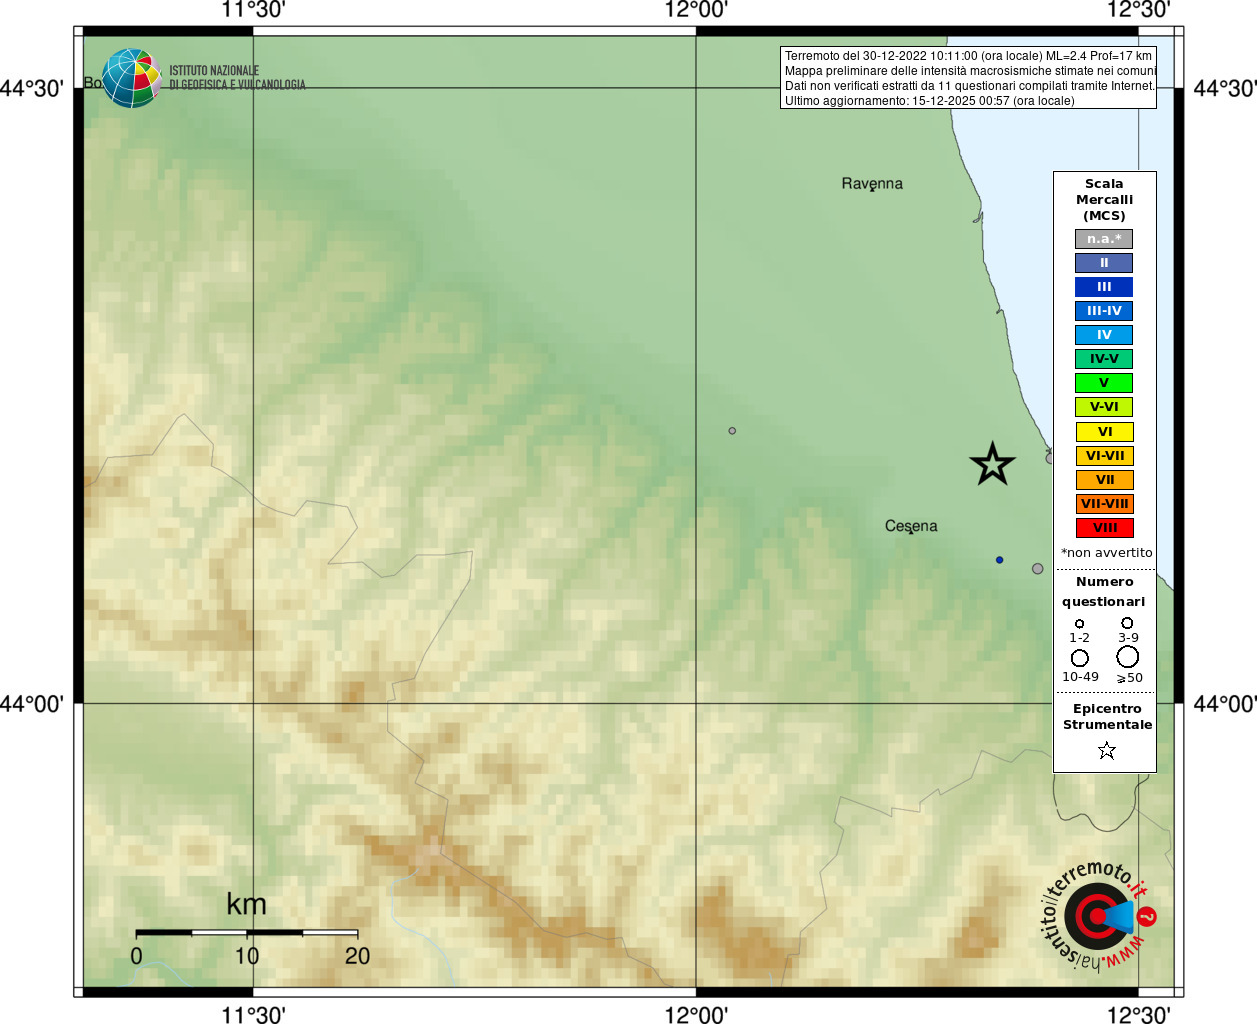Click the 10-49 questionnaires circle symbol
Screen dimensions: 1257x1024
click(1080, 658)
